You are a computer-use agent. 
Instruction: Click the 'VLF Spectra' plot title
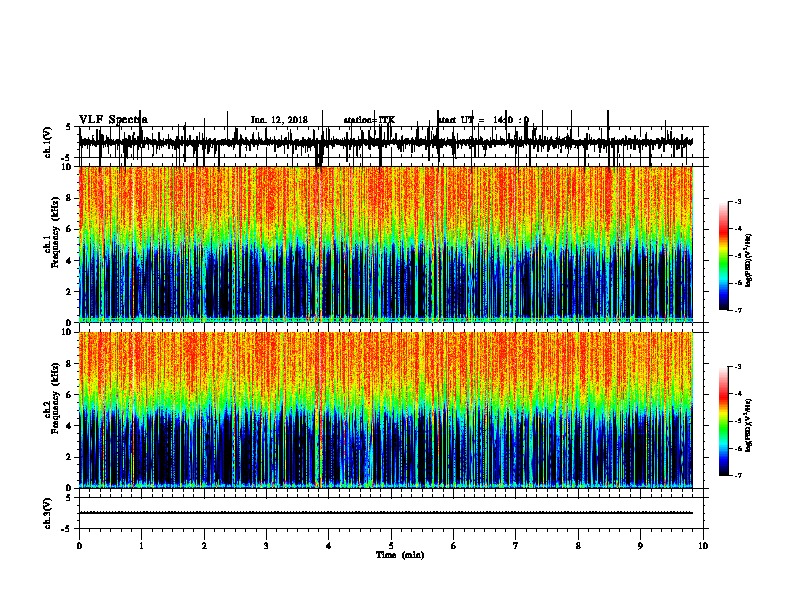pos(113,120)
